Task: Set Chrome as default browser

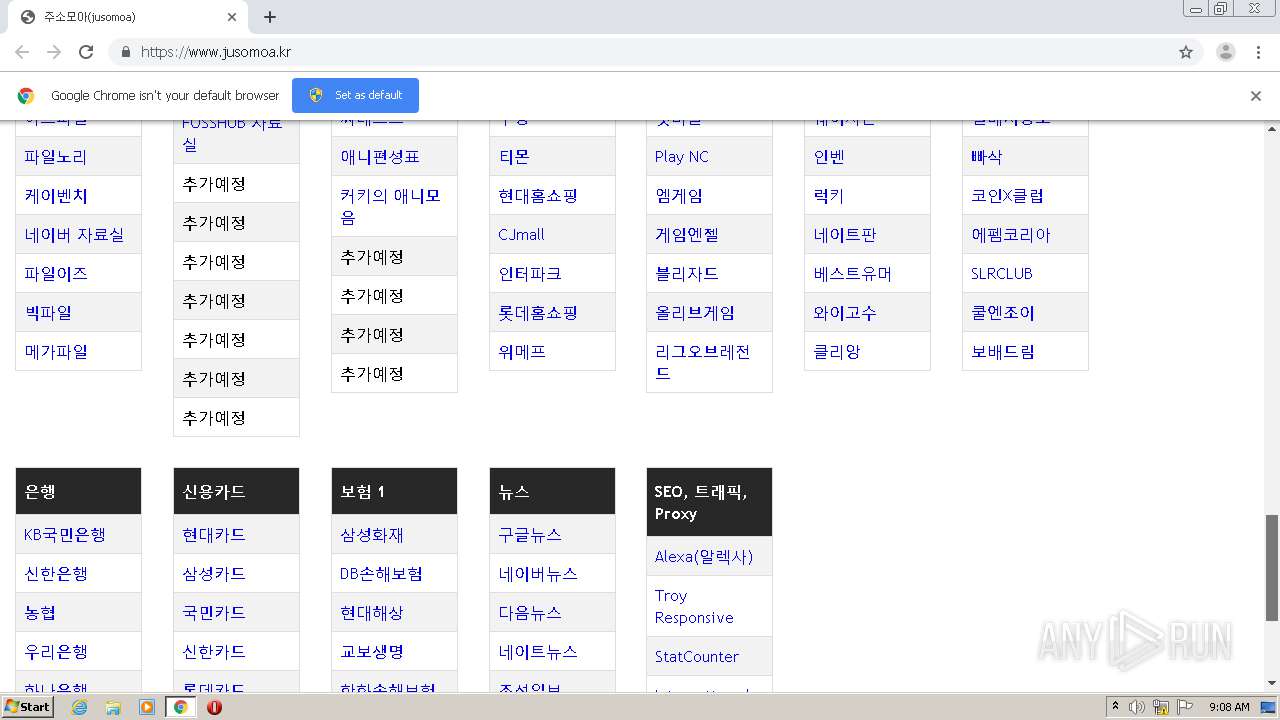Action: (355, 95)
